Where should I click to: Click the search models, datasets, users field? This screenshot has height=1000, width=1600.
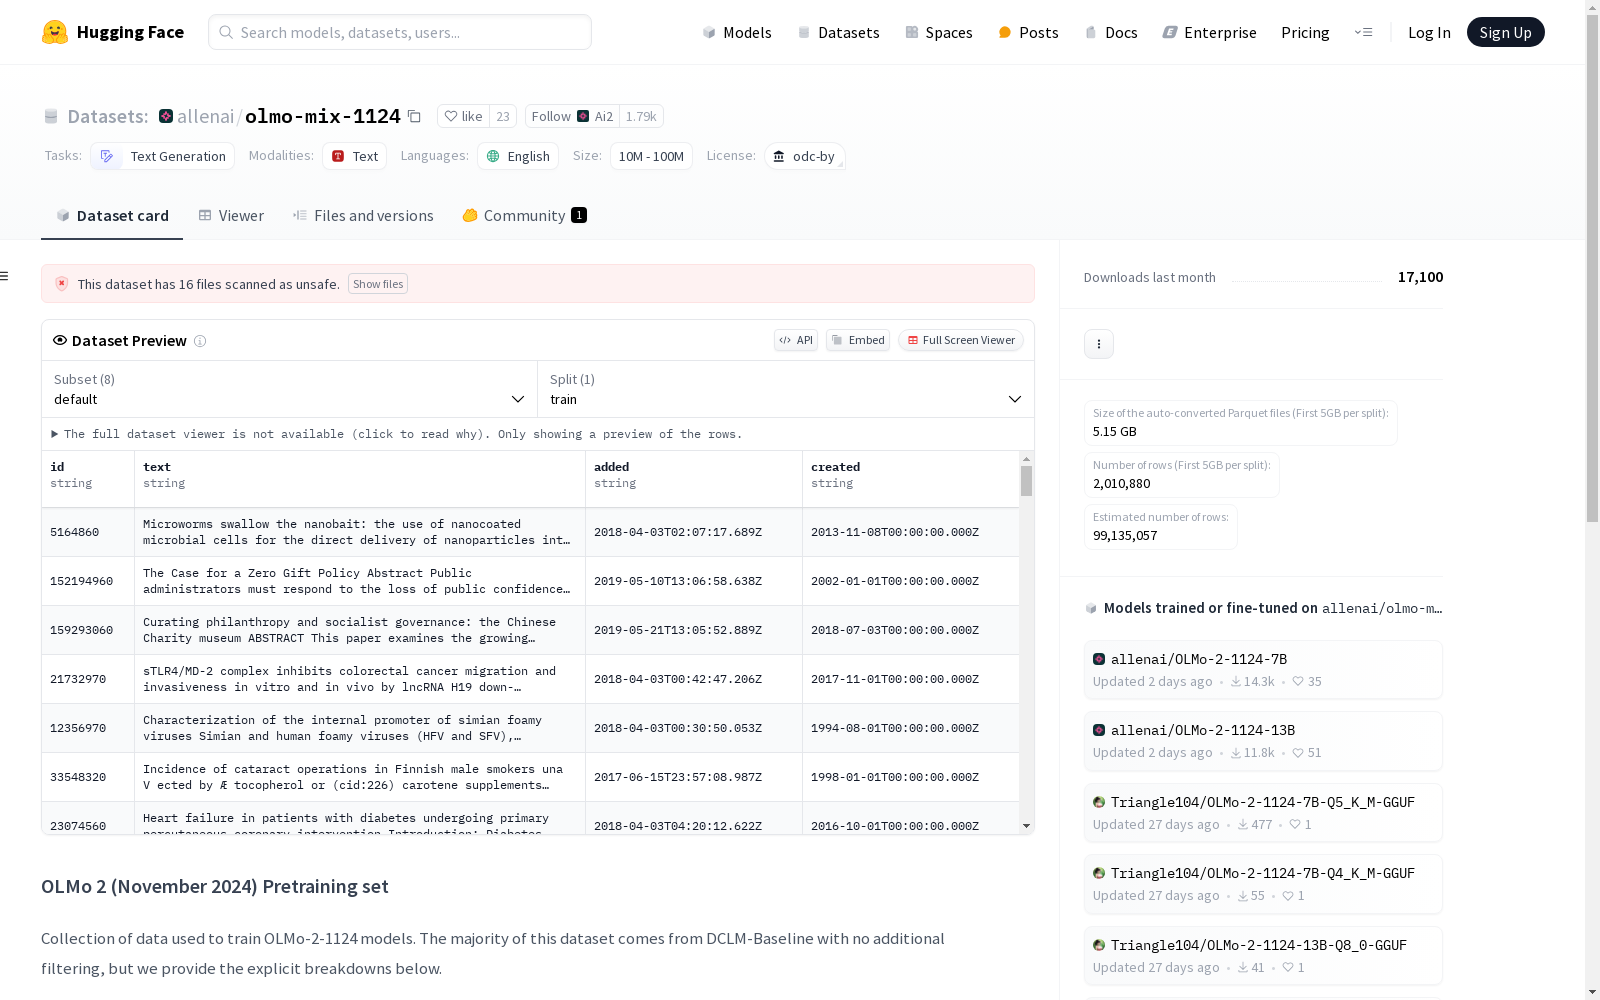click(x=400, y=32)
